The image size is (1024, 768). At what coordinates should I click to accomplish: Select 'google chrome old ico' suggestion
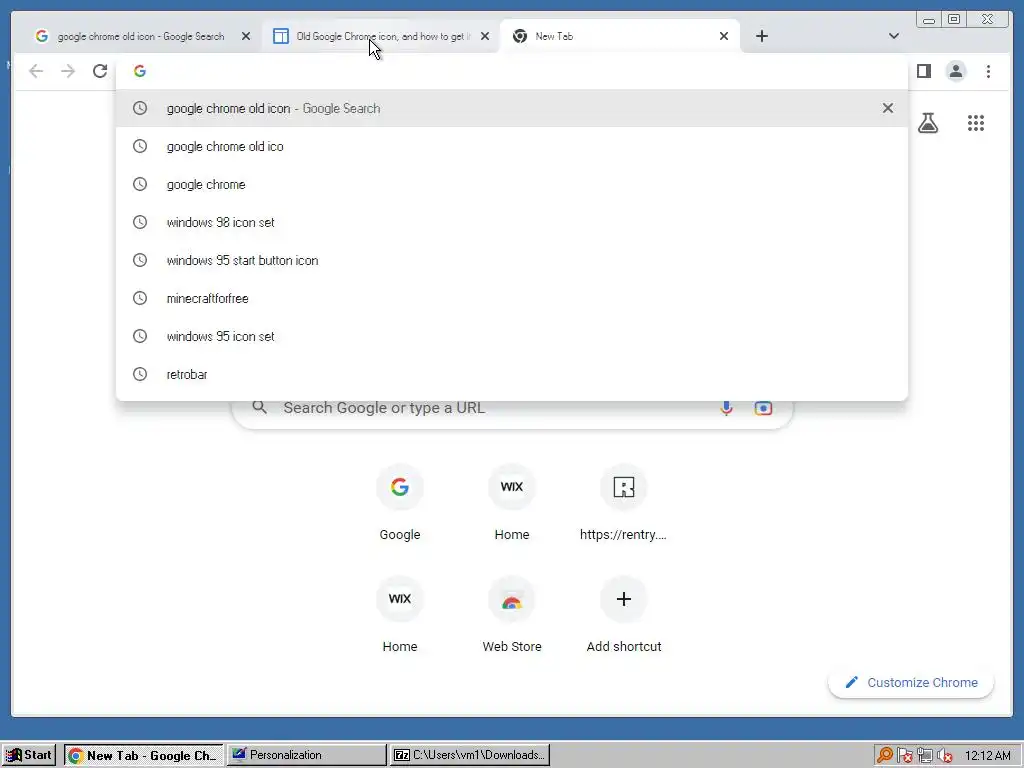point(511,146)
